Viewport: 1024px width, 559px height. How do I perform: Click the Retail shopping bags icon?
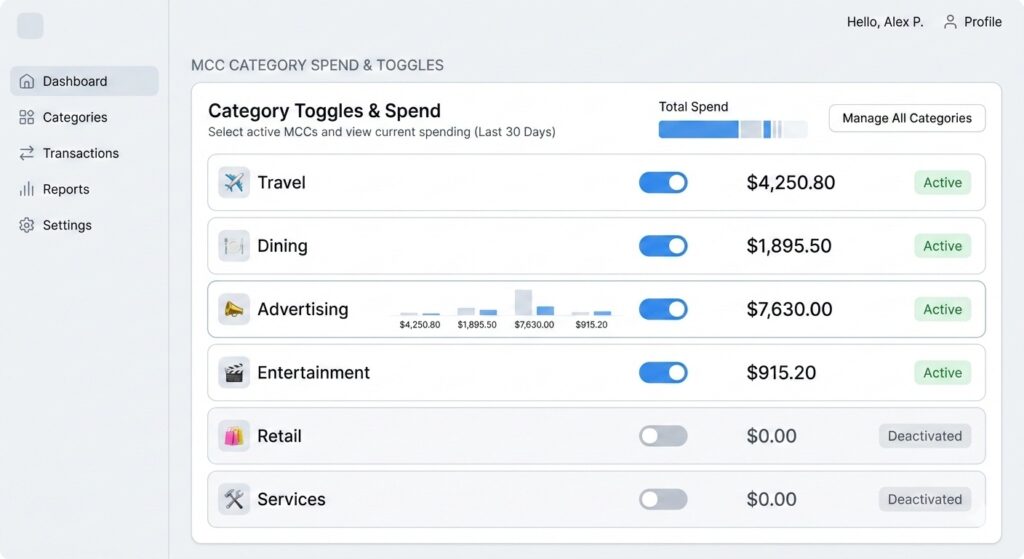pyautogui.click(x=234, y=436)
